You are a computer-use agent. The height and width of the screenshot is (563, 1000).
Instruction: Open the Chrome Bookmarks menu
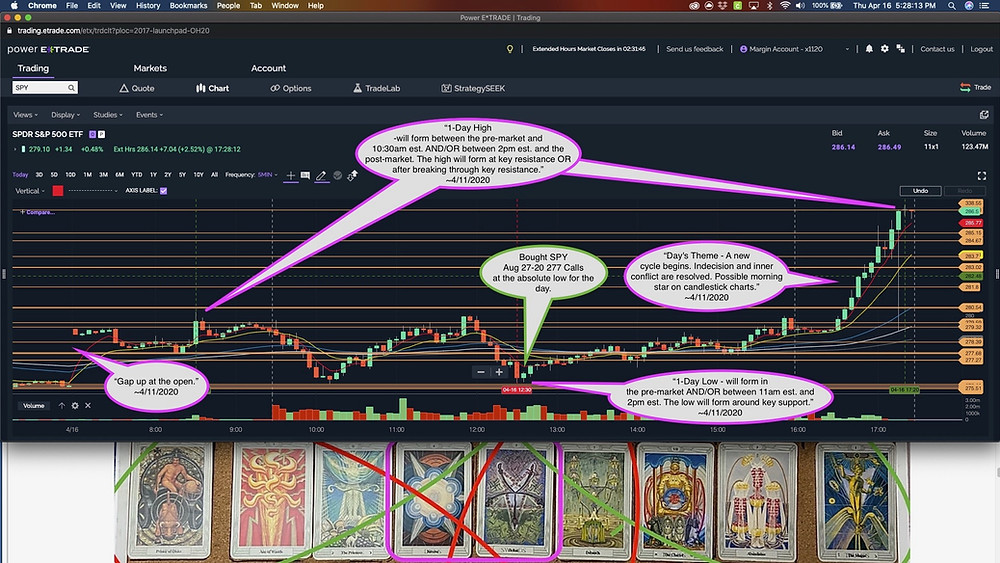(188, 5)
